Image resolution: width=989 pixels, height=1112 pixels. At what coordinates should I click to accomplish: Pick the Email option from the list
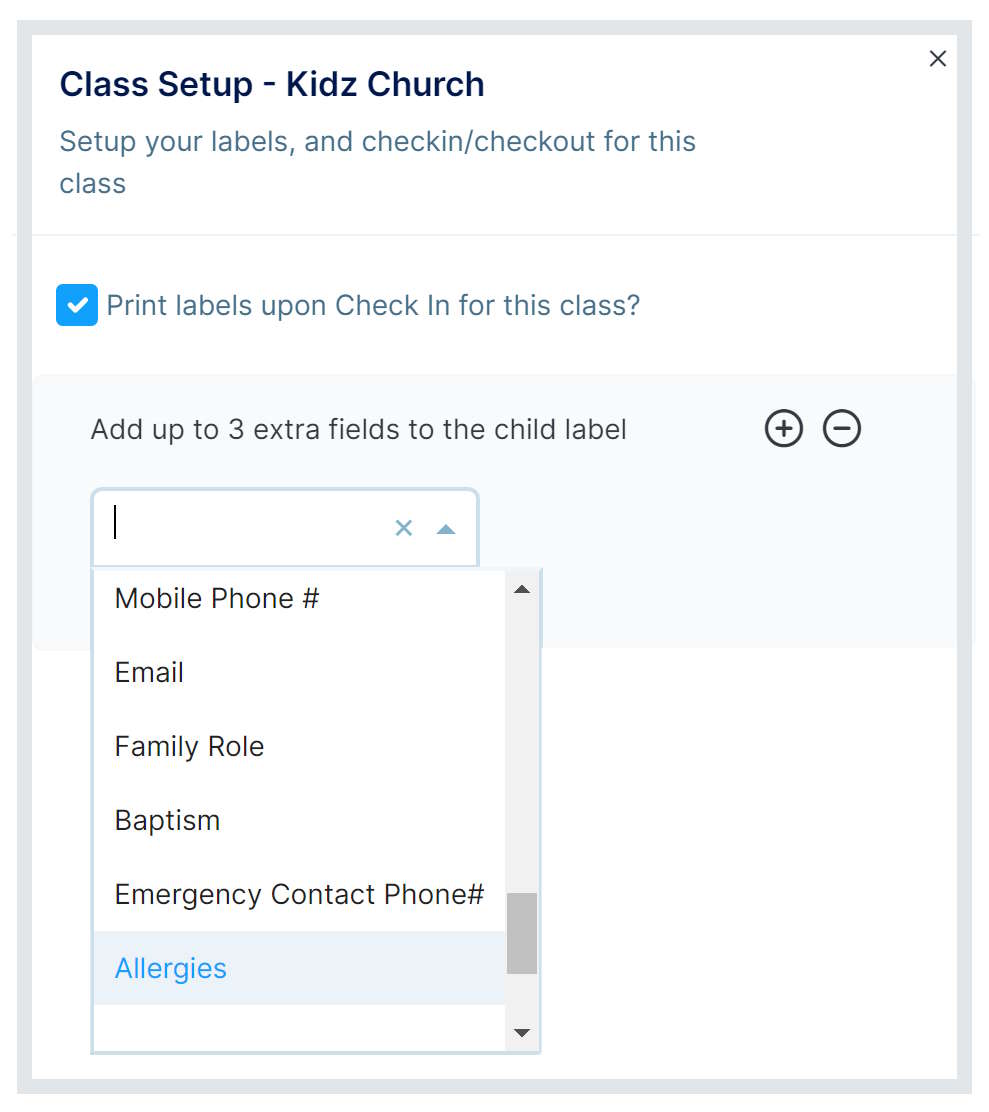[149, 672]
